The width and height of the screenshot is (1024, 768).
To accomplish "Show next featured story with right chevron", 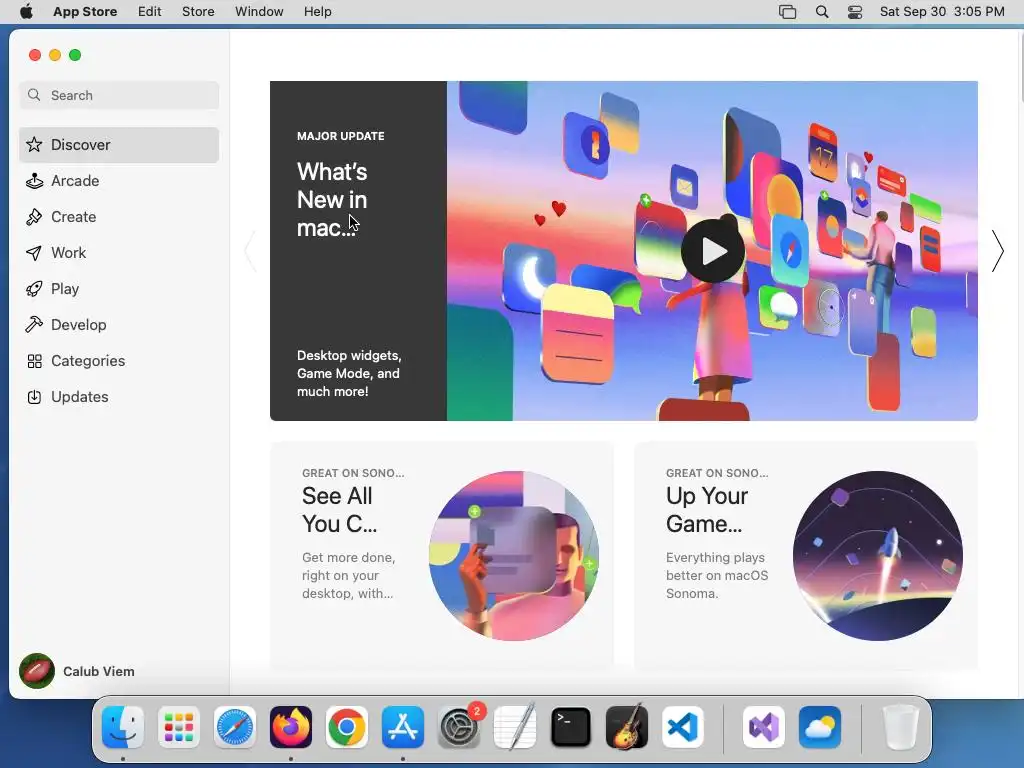I will 997,251.
